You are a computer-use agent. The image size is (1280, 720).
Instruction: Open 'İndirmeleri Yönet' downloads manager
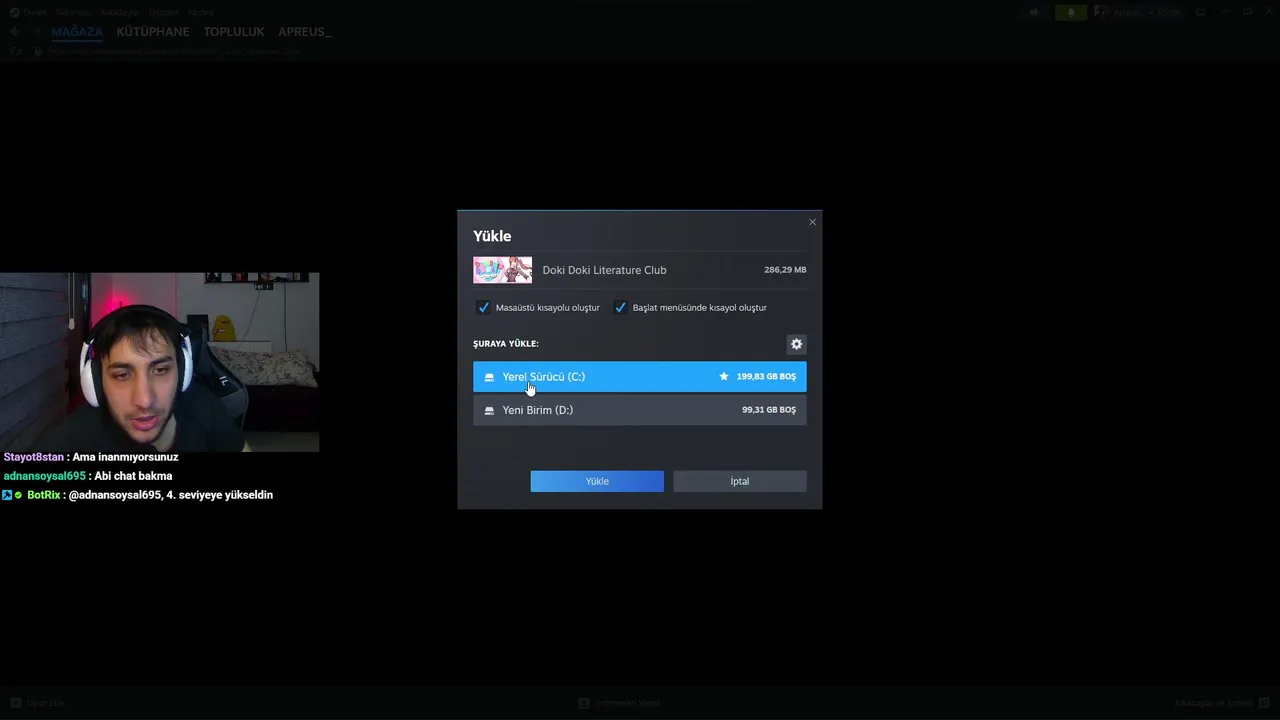click(620, 703)
